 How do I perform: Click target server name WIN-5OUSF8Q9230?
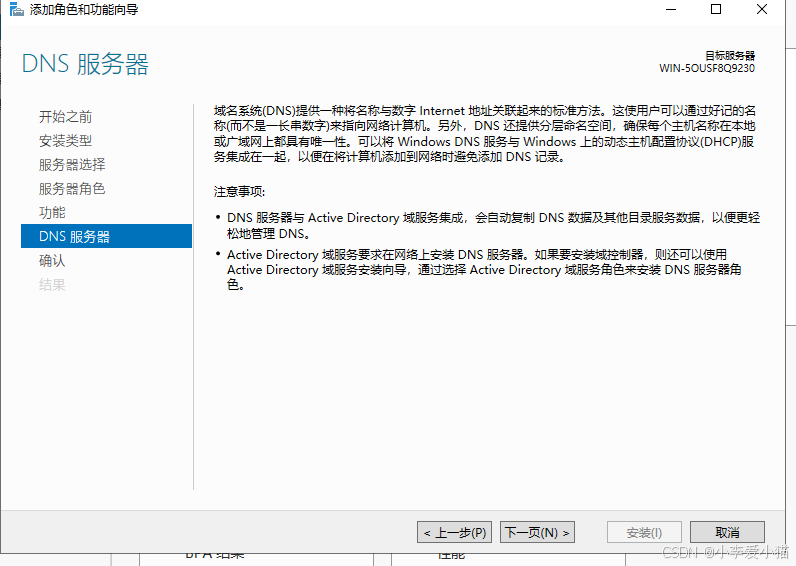707,68
